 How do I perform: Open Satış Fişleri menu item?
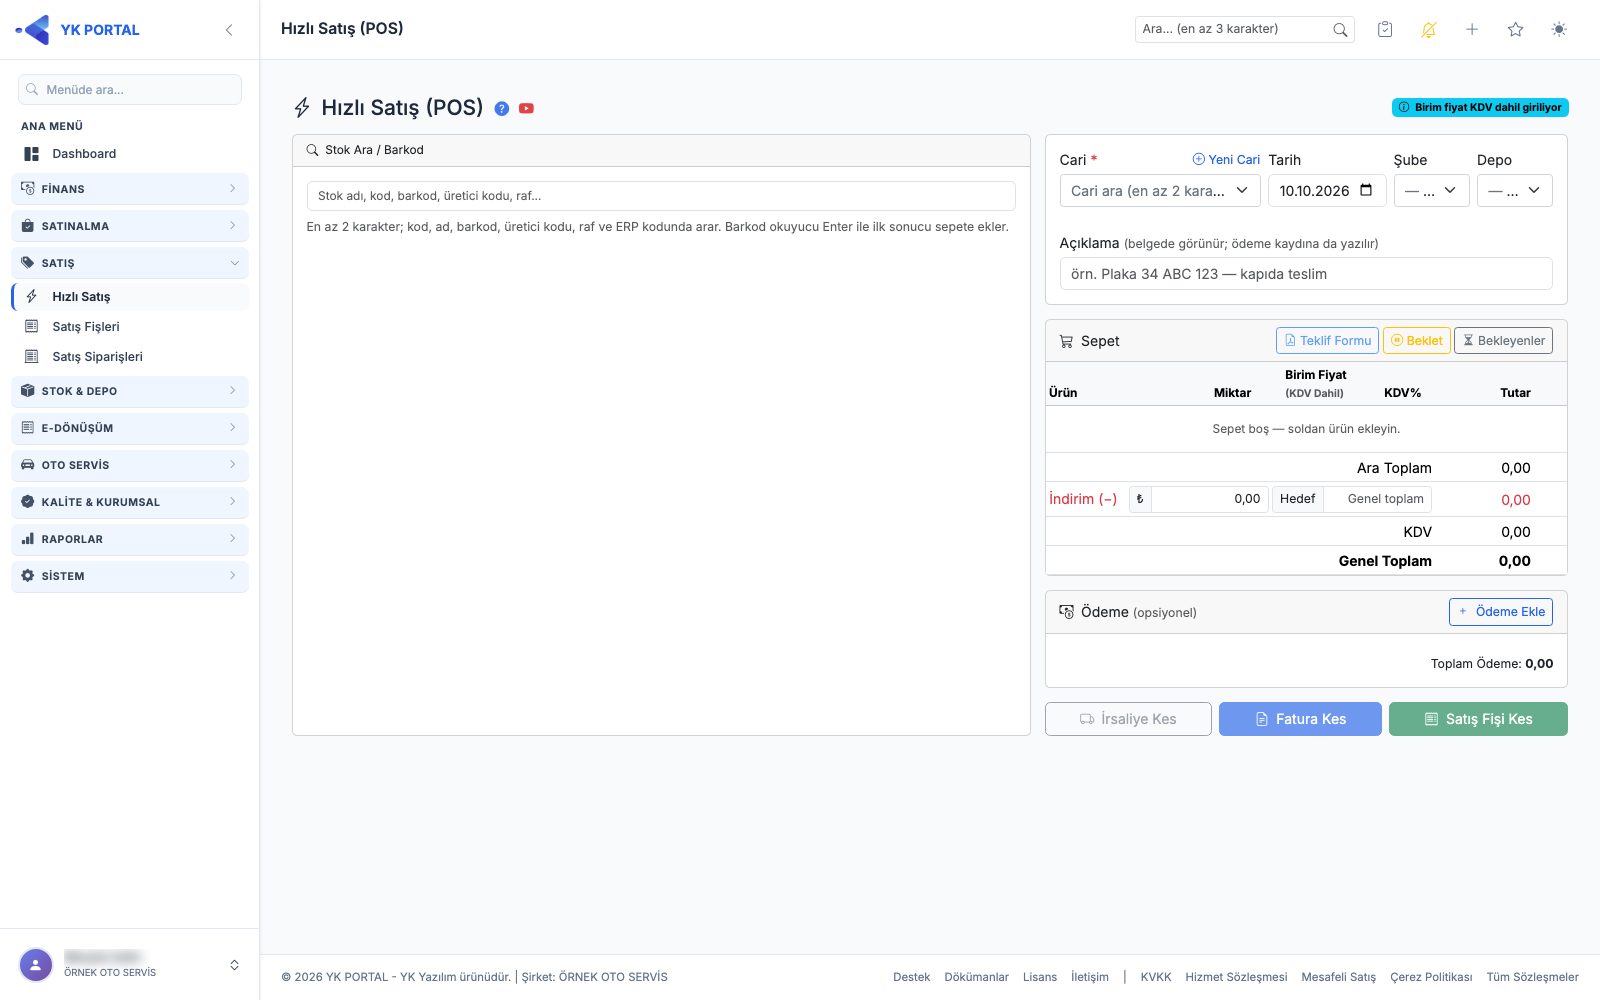pyautogui.click(x=130, y=327)
